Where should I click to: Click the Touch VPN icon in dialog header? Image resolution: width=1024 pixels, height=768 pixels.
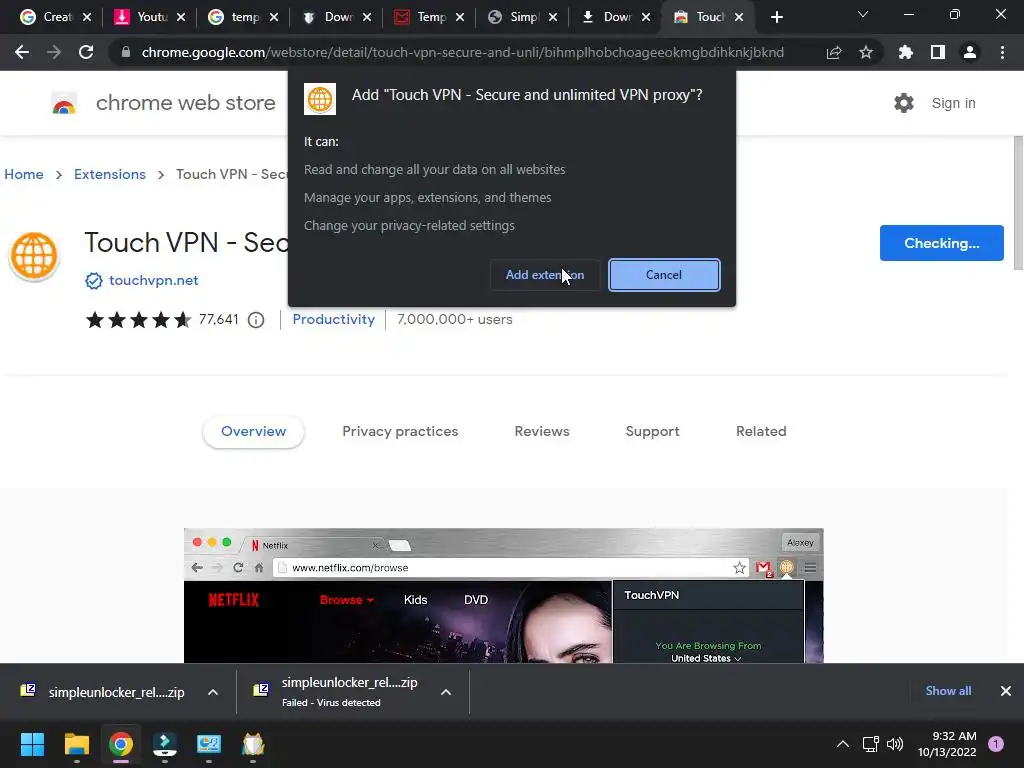click(320, 99)
